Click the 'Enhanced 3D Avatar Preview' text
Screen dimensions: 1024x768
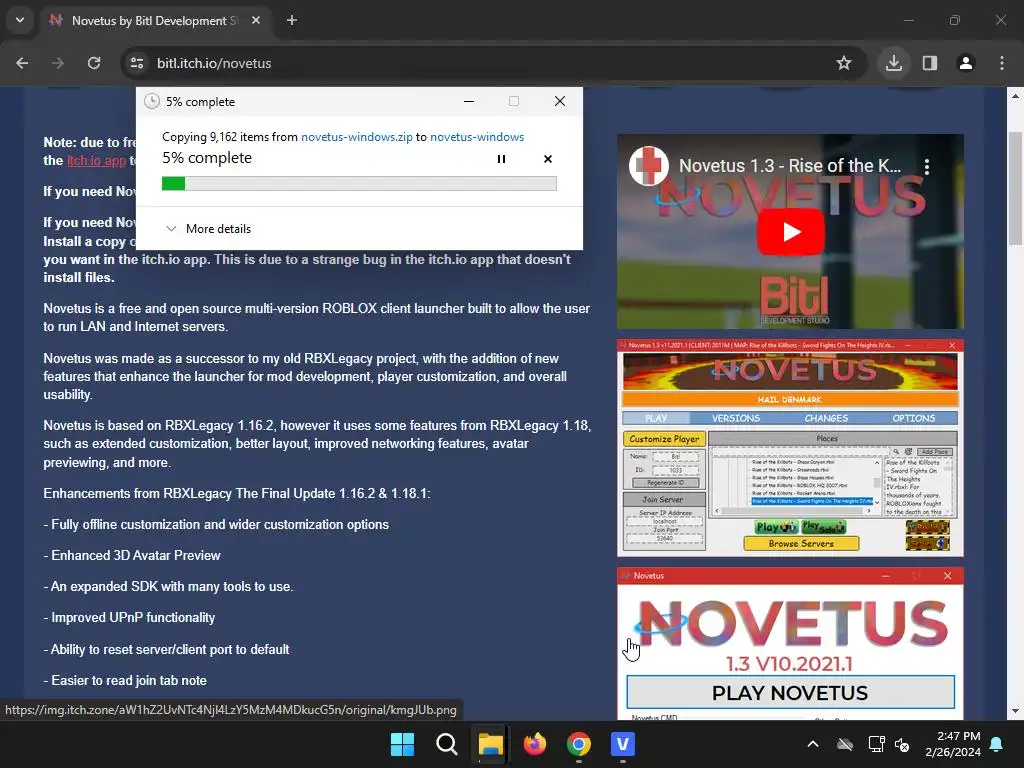pyautogui.click(x=136, y=555)
